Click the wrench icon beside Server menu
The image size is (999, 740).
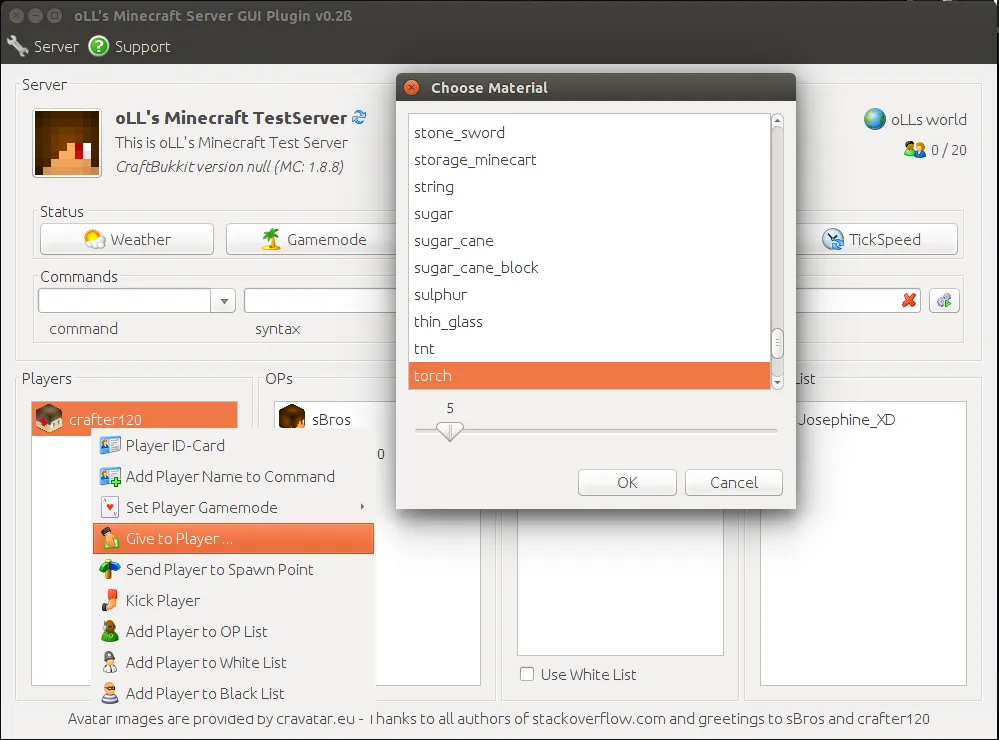17,46
